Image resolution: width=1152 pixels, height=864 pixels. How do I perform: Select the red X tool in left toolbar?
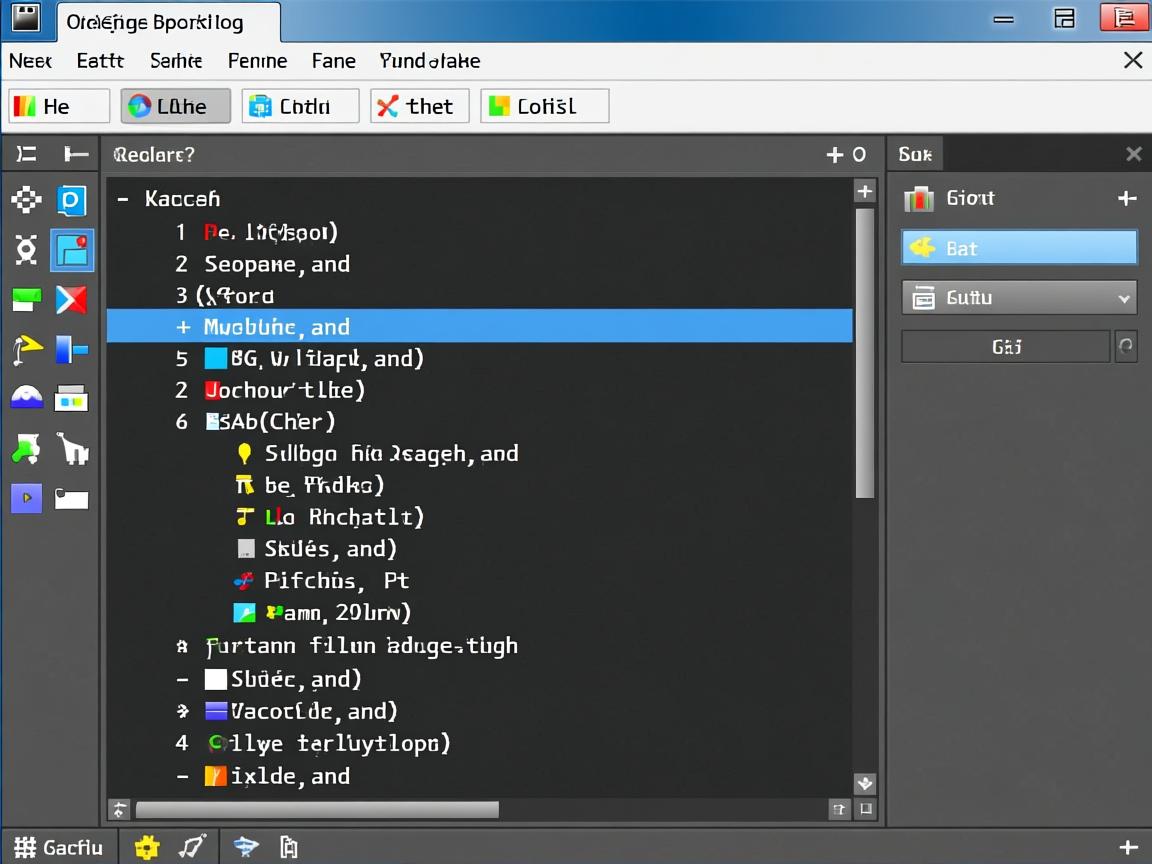click(x=71, y=299)
